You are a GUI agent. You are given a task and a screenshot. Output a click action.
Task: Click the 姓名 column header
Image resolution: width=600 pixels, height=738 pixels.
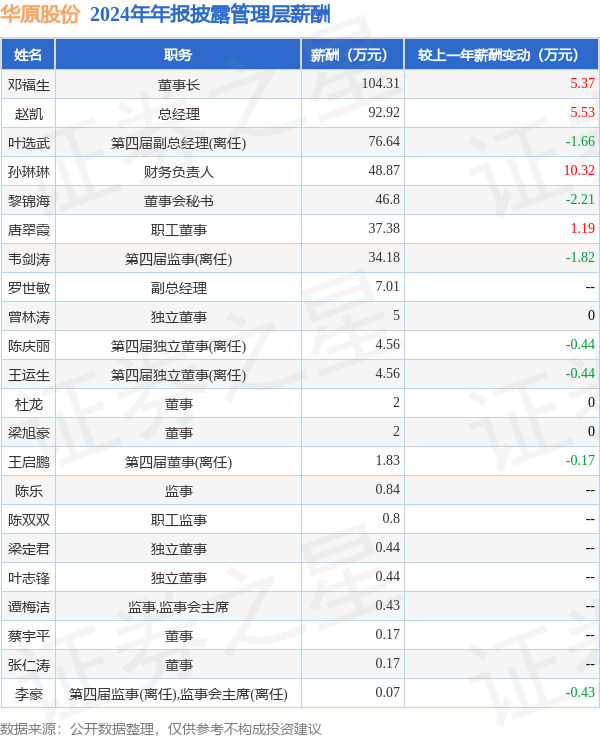(28, 55)
